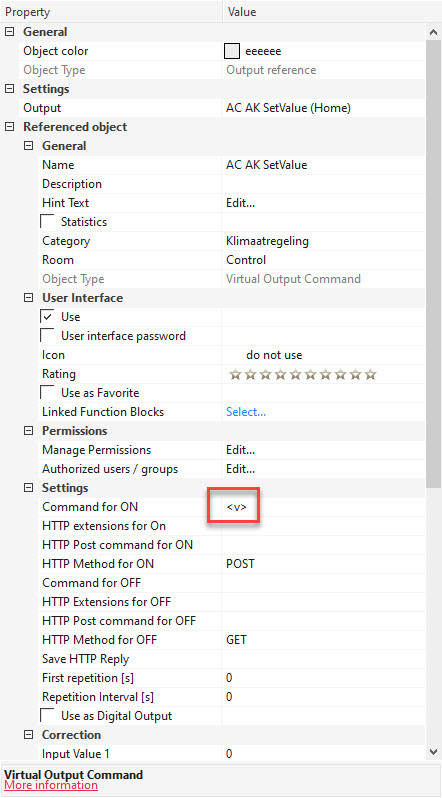Open the More information link
Screen dimensions: 442x798
click(x=50, y=785)
